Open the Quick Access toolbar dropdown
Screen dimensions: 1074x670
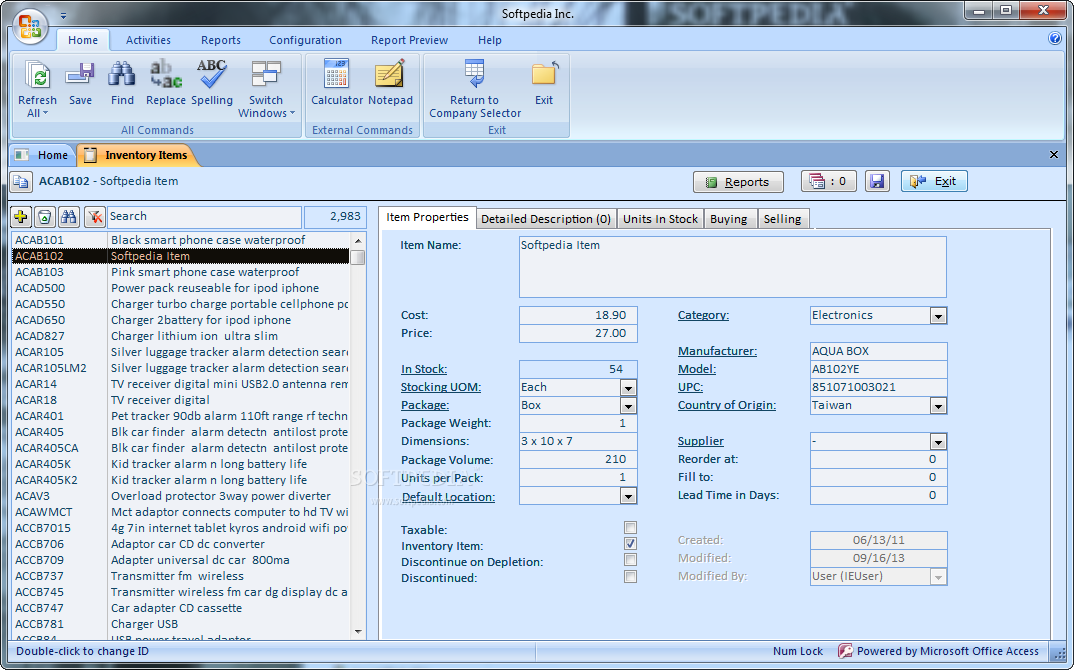pos(63,15)
